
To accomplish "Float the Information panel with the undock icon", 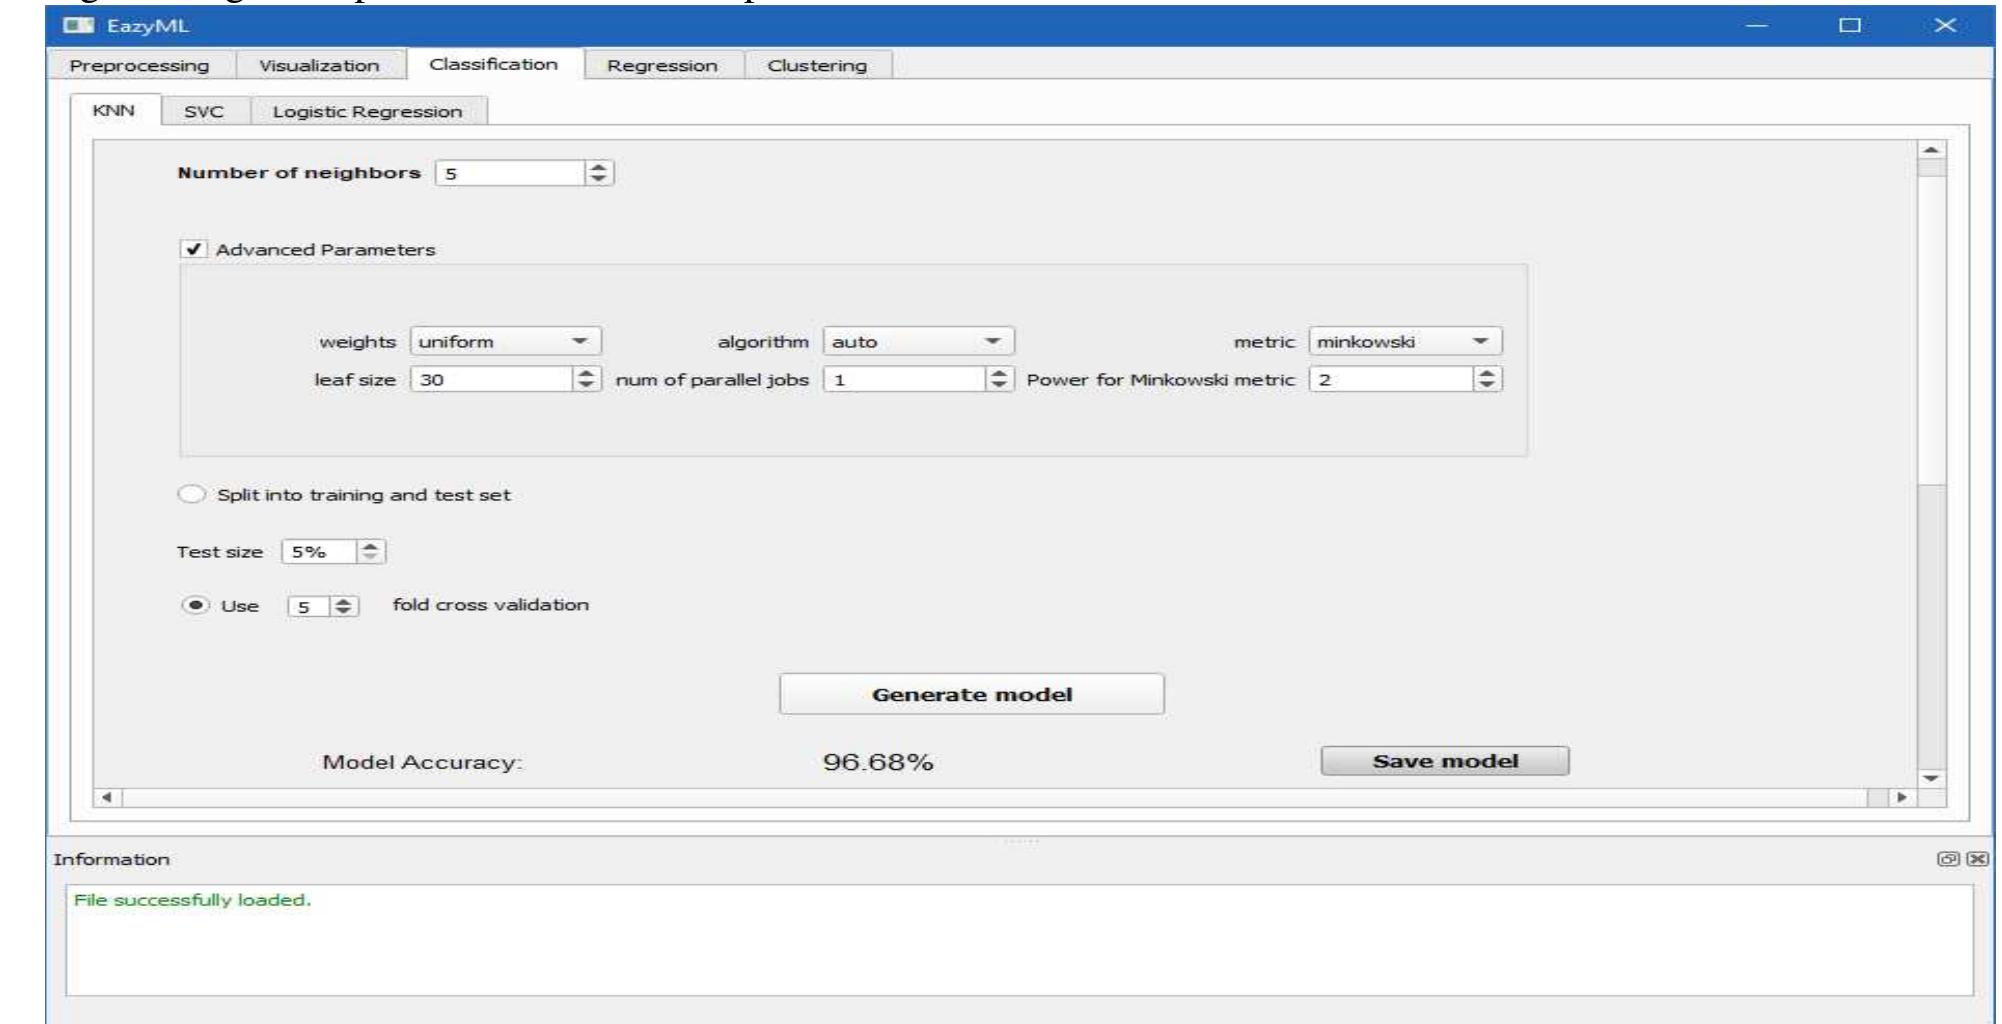I will tap(1948, 859).
